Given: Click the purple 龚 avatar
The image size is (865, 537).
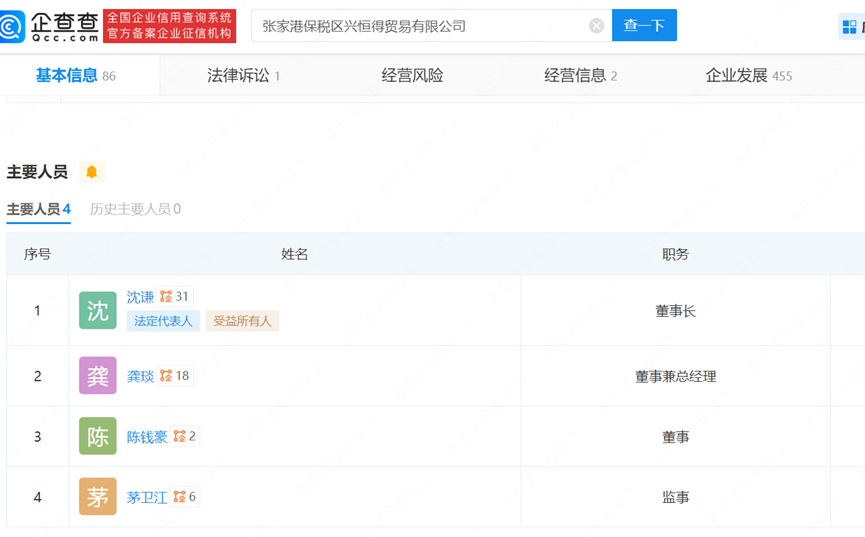Looking at the screenshot, I should [98, 375].
